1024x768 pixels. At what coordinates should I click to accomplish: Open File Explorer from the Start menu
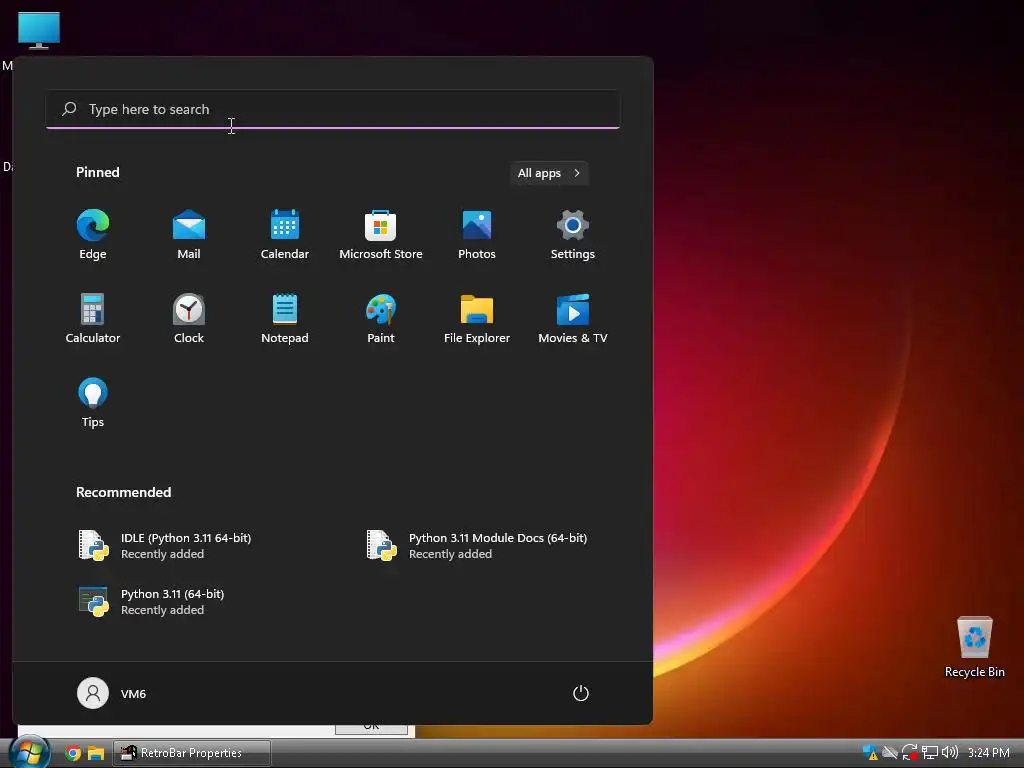pos(477,319)
